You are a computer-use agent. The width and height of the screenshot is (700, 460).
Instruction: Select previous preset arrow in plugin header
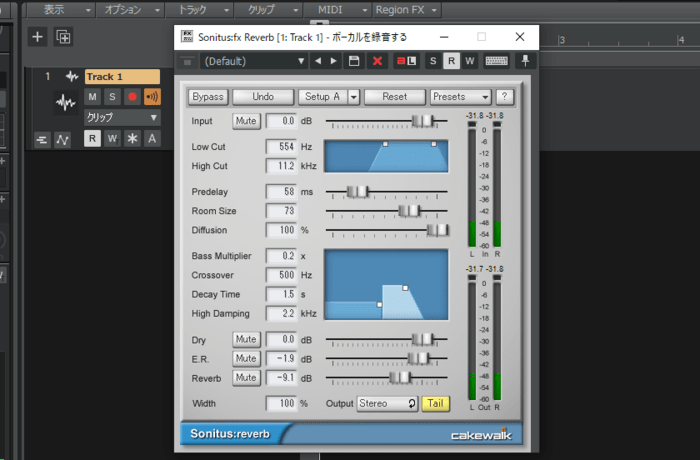pos(318,61)
